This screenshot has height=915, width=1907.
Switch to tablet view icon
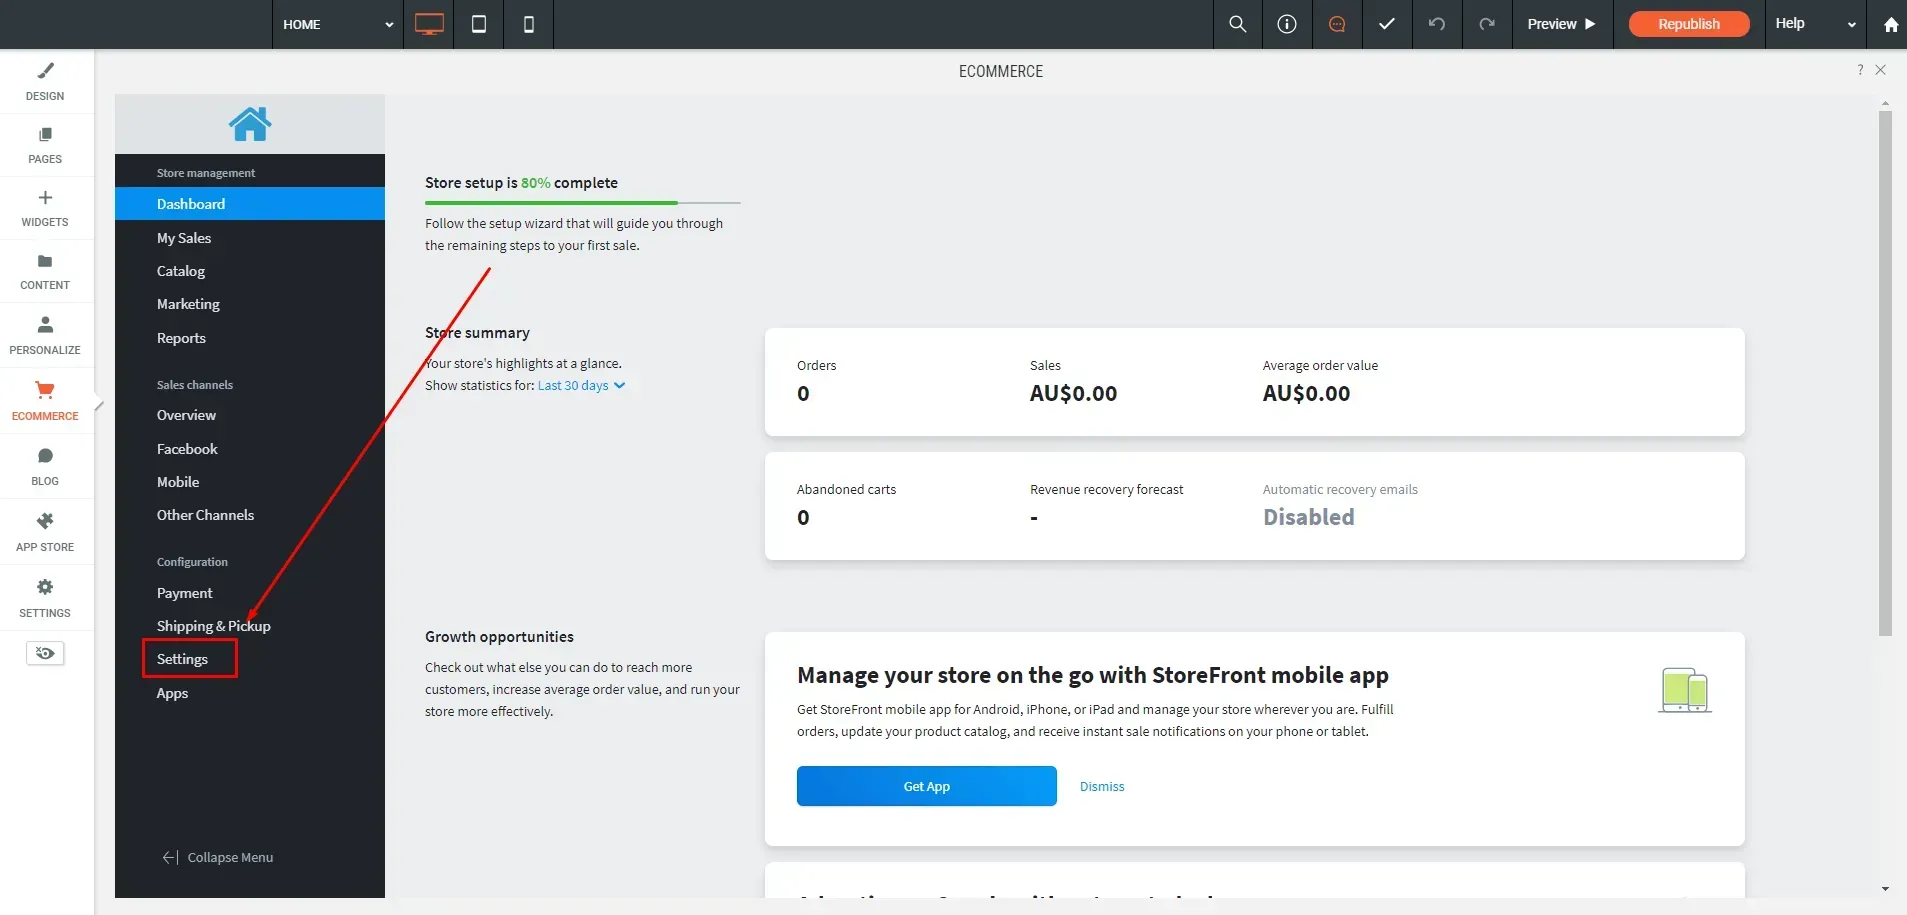tap(479, 24)
